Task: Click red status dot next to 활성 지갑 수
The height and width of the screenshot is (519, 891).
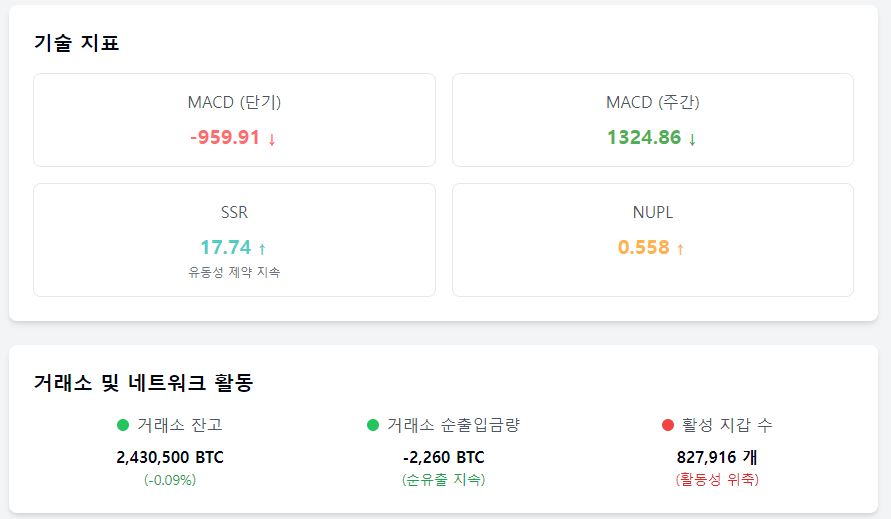Action: [x=668, y=425]
